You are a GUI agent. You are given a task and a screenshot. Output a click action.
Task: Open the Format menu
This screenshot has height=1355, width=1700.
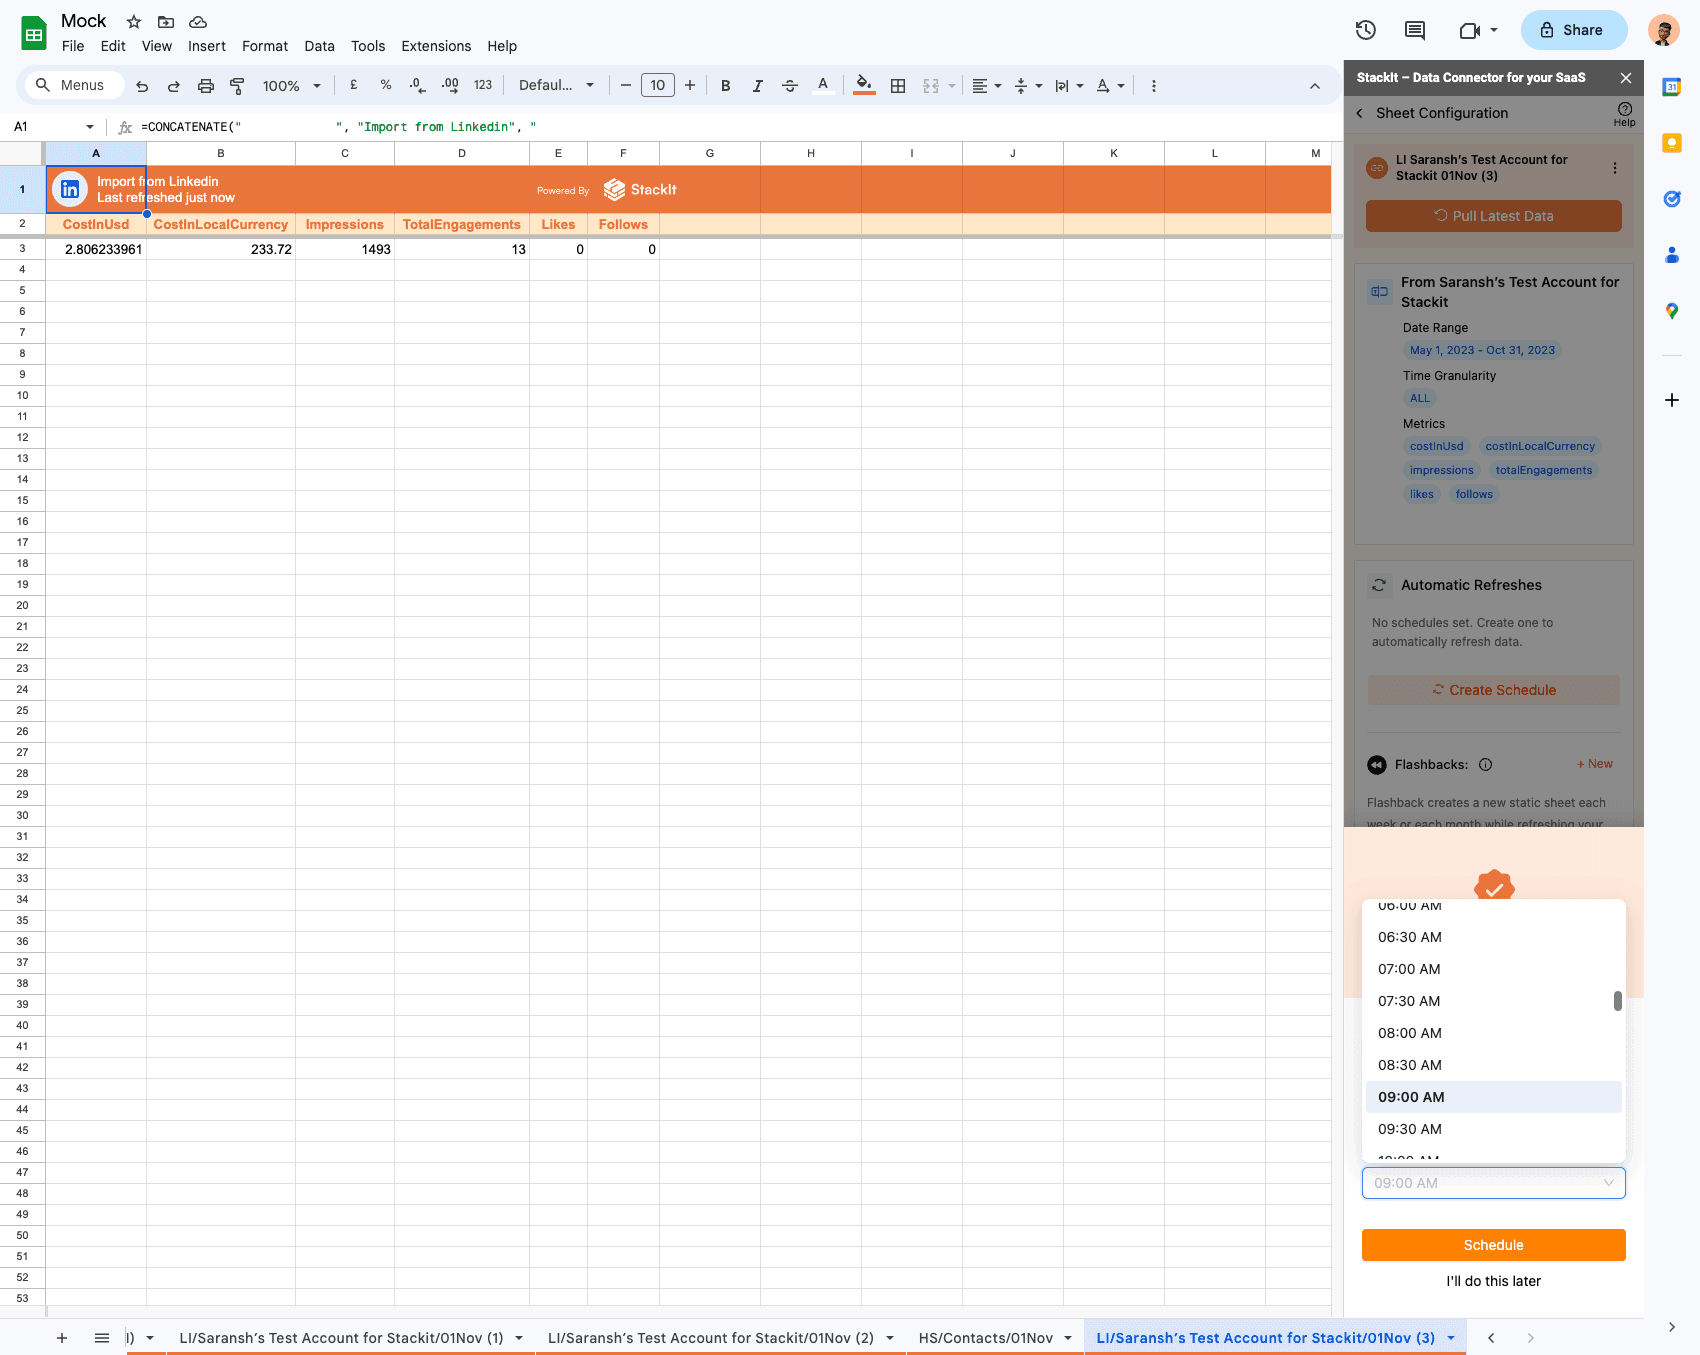click(265, 46)
